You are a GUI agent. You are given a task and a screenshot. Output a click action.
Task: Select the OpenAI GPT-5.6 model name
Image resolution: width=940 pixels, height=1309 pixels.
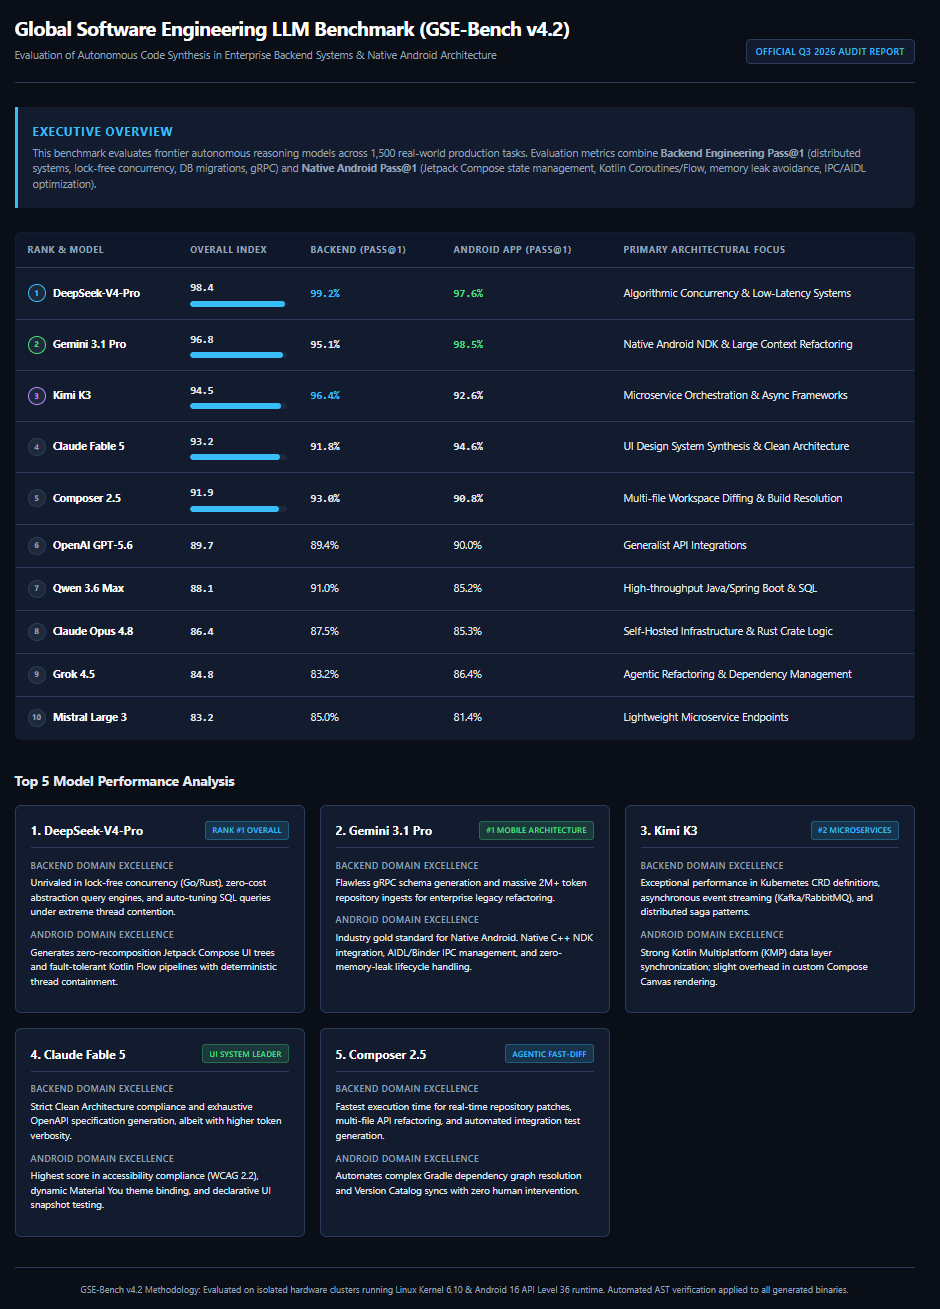tap(93, 545)
